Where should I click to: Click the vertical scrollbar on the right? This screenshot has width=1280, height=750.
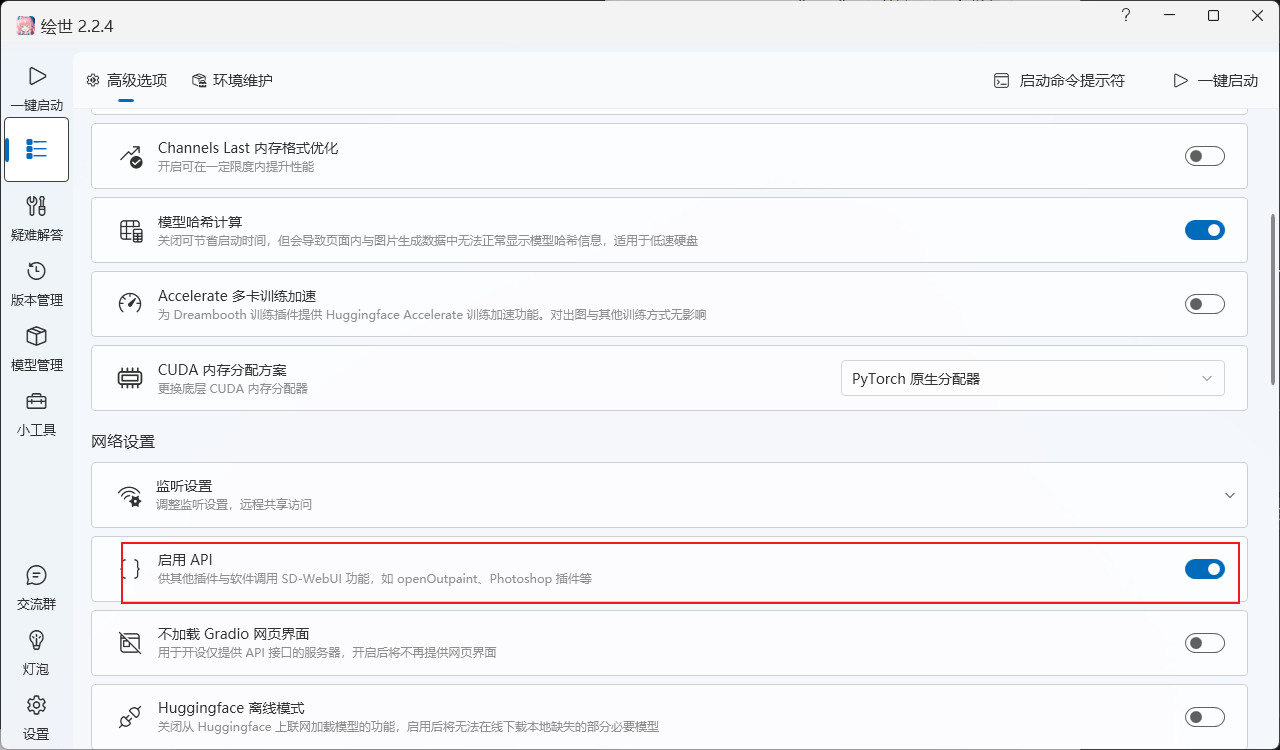pos(1271,300)
